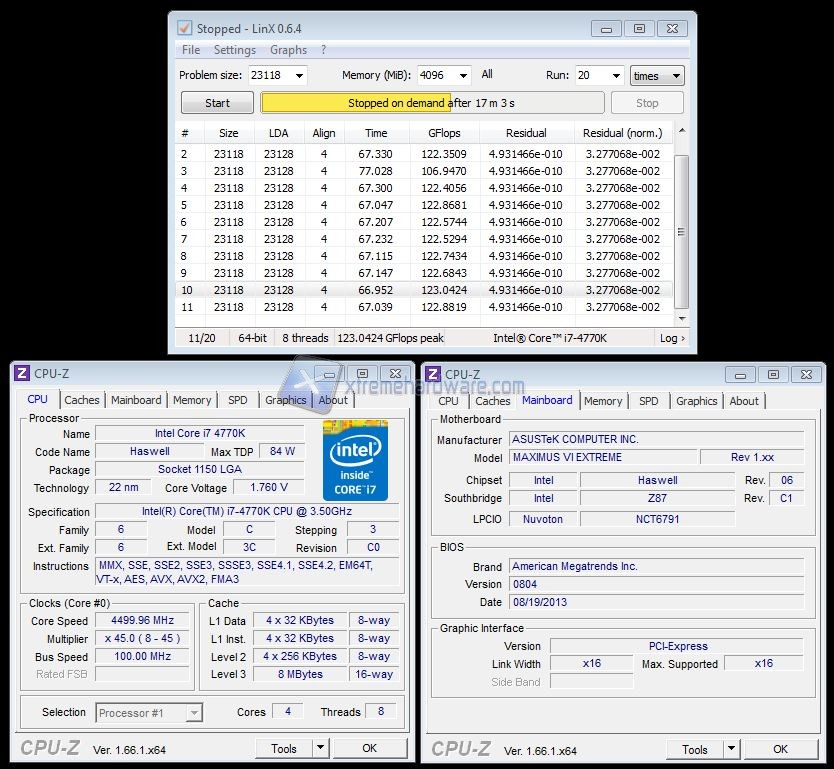Open the times unit dropdown
Image resolution: width=834 pixels, height=769 pixels.
point(676,76)
